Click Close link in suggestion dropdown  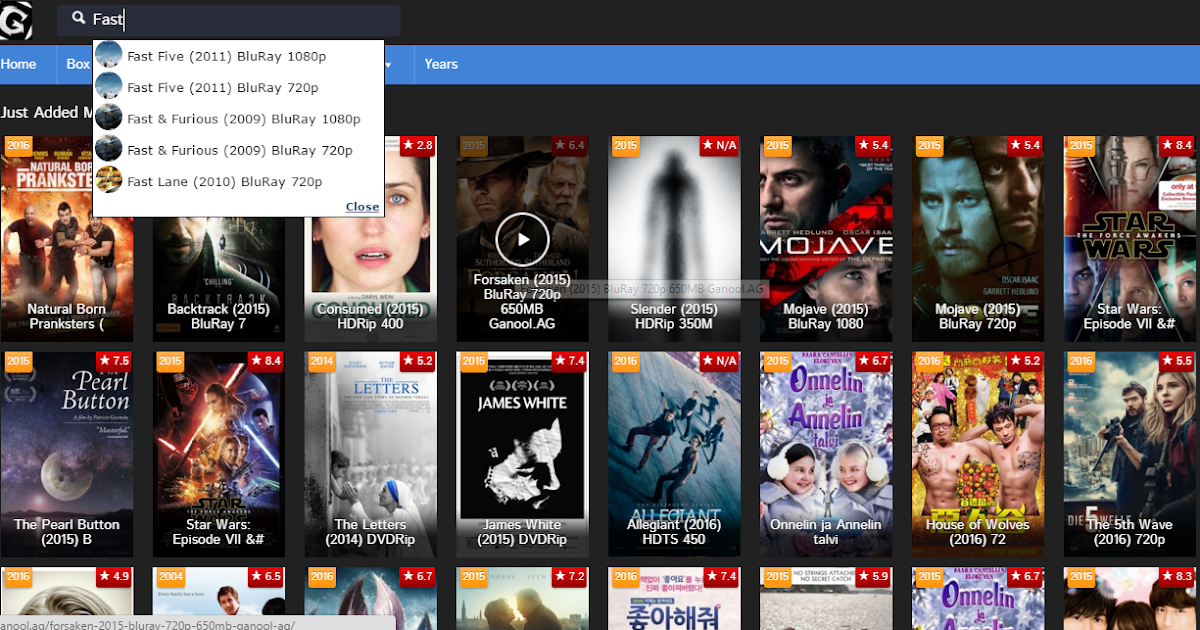pos(362,206)
